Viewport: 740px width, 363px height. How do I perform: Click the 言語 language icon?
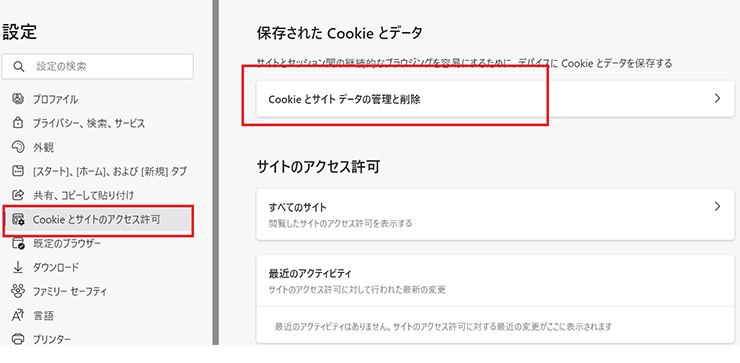pyautogui.click(x=17, y=315)
